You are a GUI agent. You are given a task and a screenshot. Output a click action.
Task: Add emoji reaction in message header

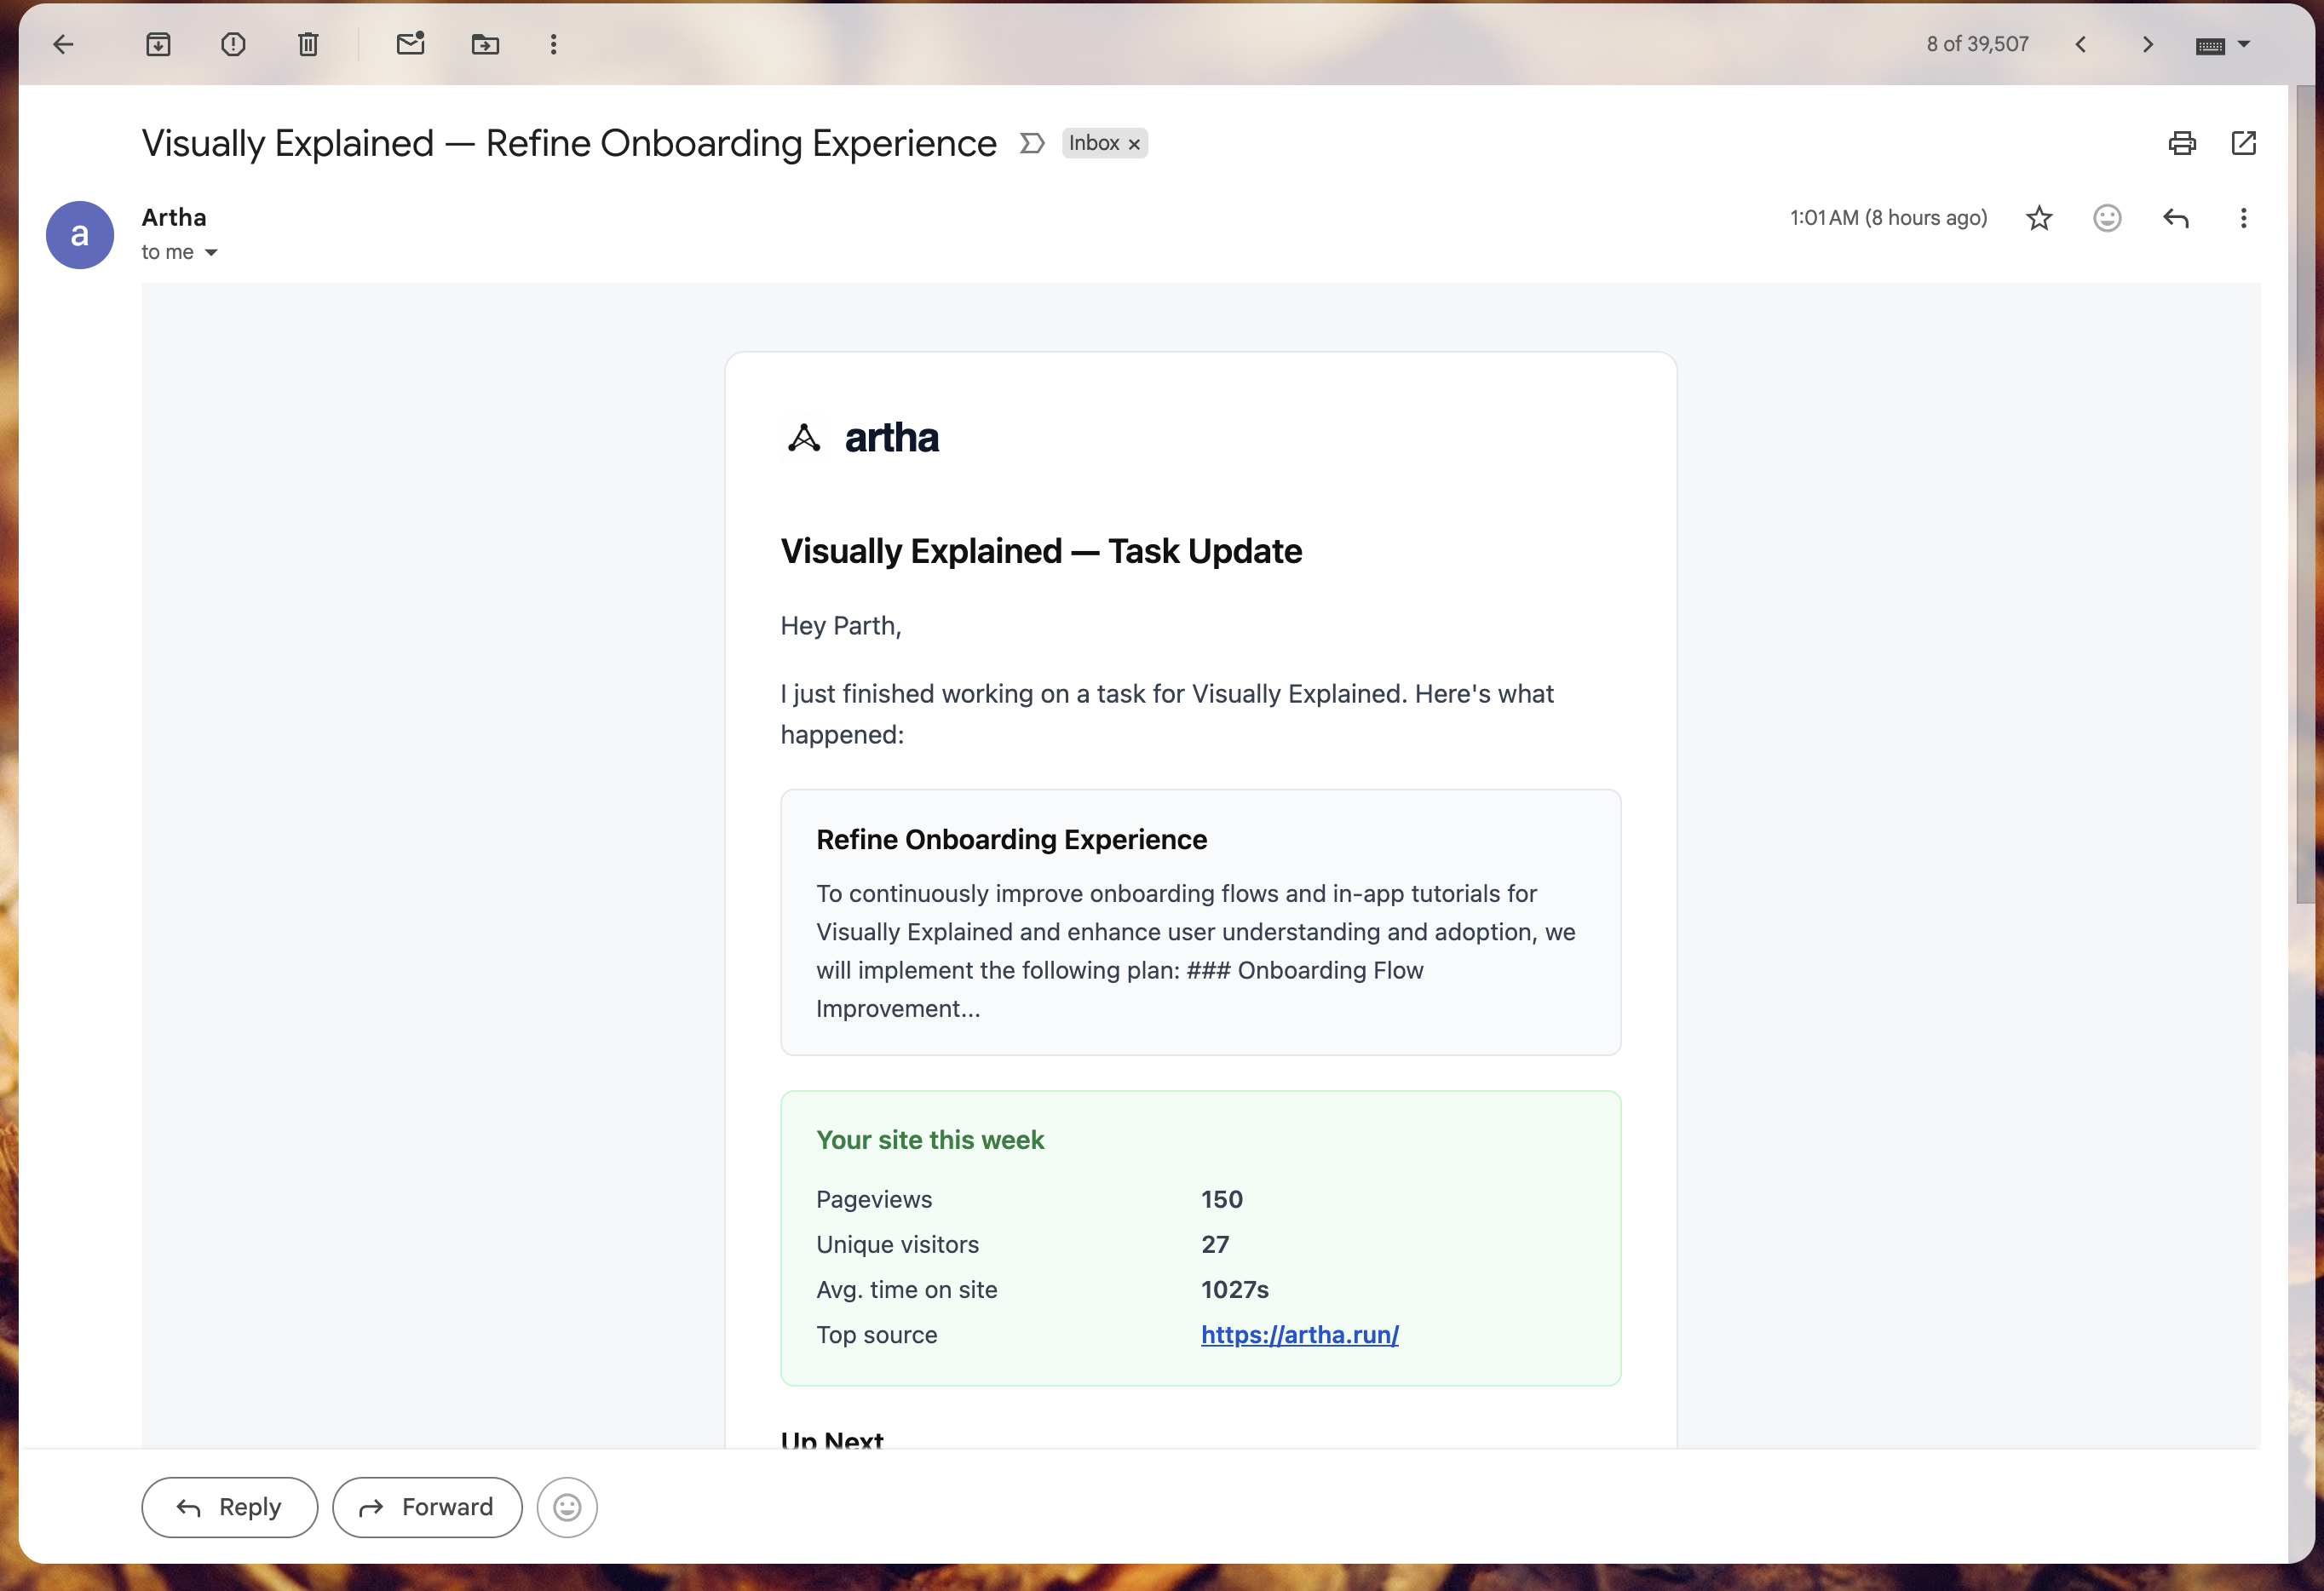click(2107, 218)
